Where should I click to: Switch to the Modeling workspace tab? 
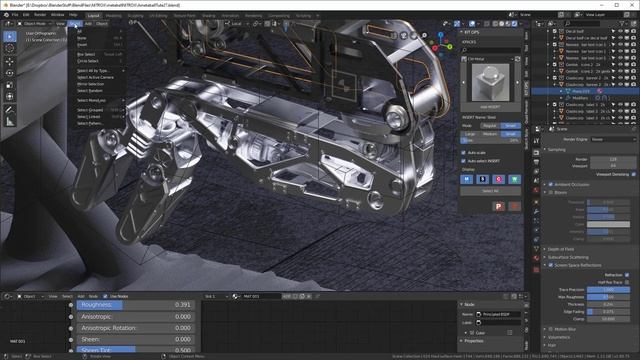[x=113, y=16]
